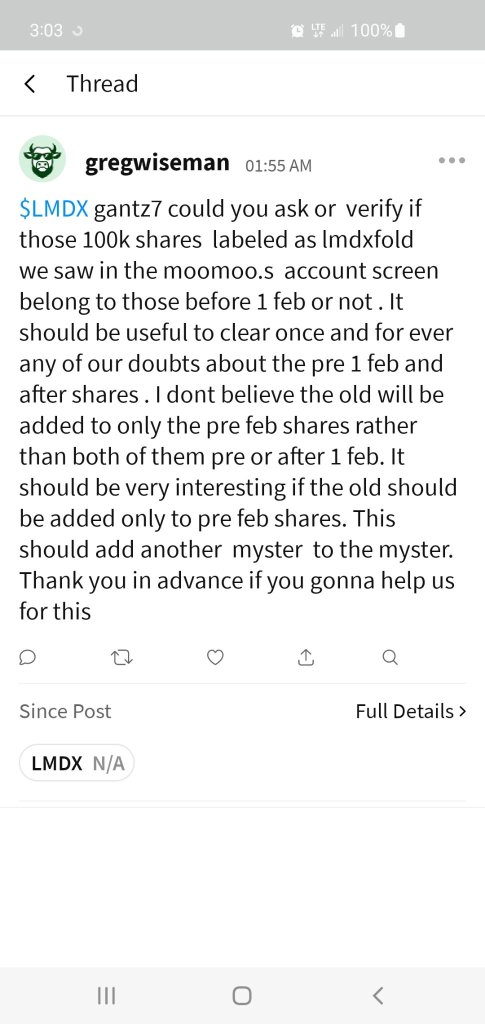Open gregwiseman's bull avatar
This screenshot has height=1024, width=485.
42,159
